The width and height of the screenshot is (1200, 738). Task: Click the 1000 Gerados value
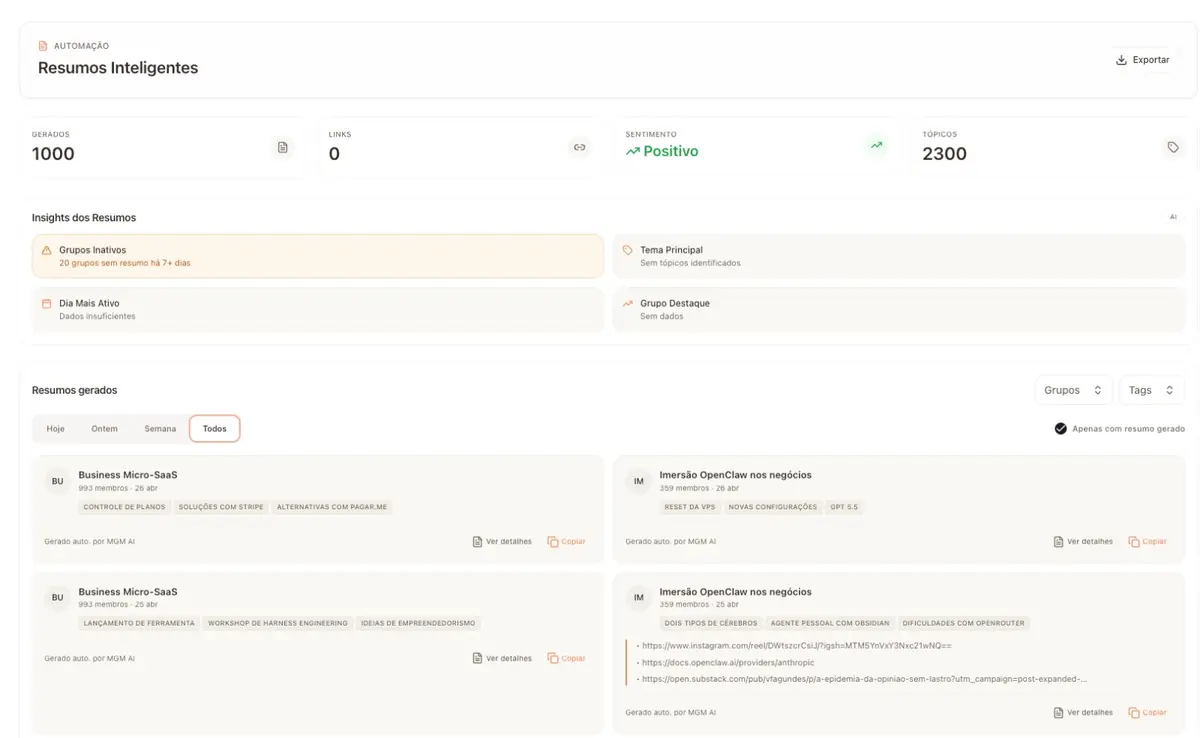coord(53,154)
